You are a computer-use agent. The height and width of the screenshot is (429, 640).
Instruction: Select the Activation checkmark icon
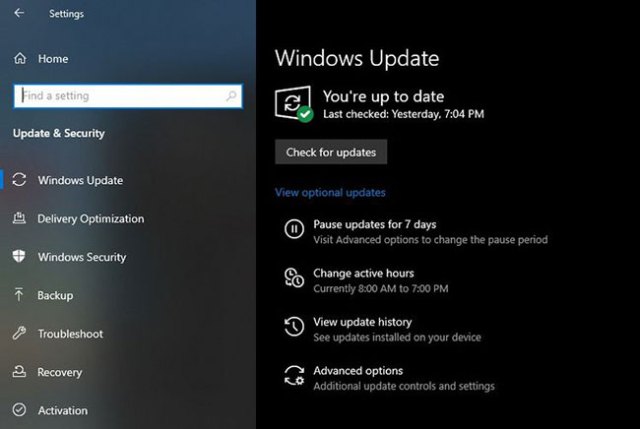(19, 410)
